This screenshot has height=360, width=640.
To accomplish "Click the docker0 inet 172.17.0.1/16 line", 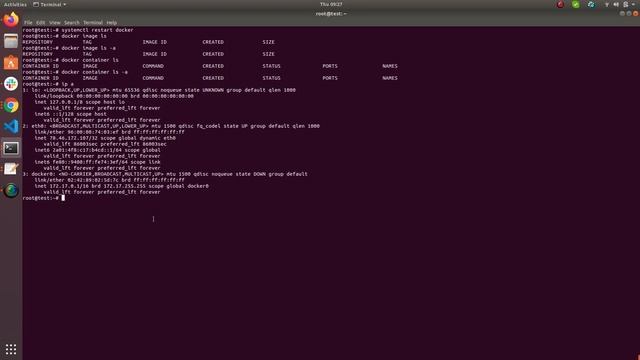I will [122, 186].
